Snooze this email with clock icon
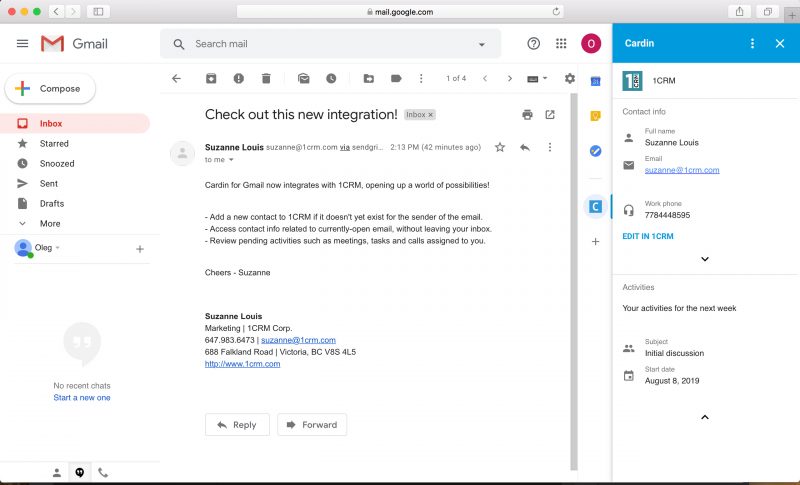This screenshot has width=800, height=485. coord(331,79)
